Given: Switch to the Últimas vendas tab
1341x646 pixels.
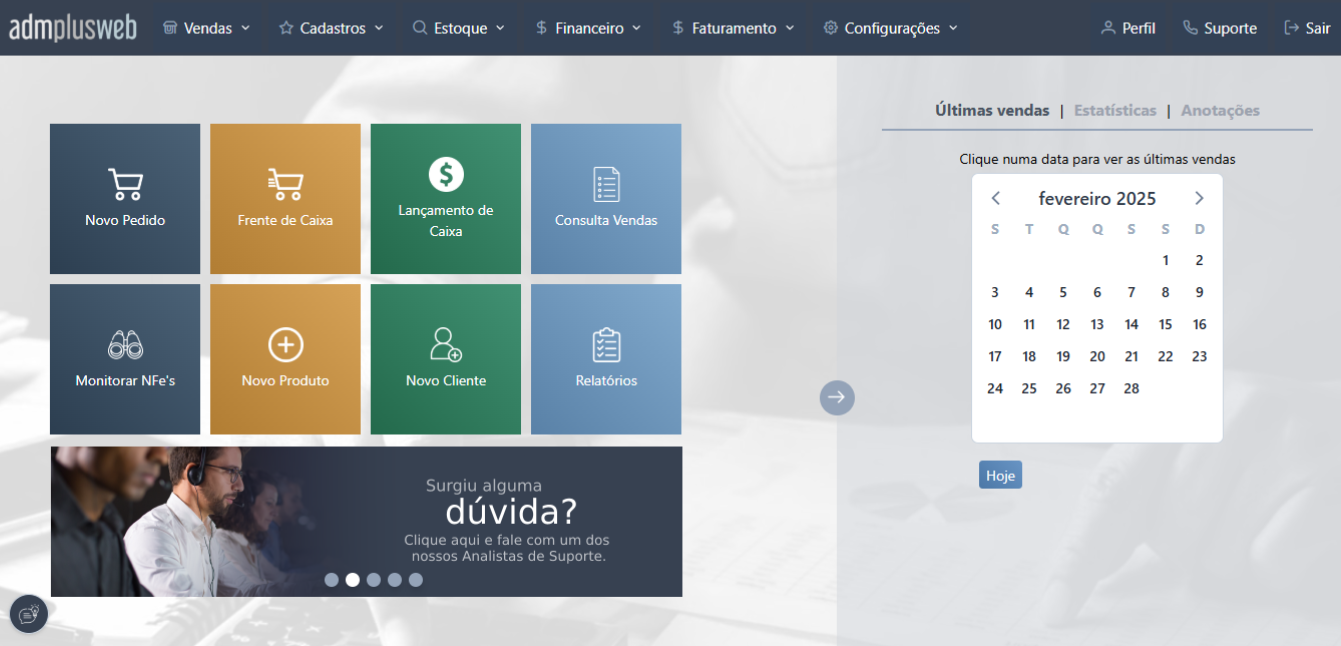Looking at the screenshot, I should pos(992,110).
